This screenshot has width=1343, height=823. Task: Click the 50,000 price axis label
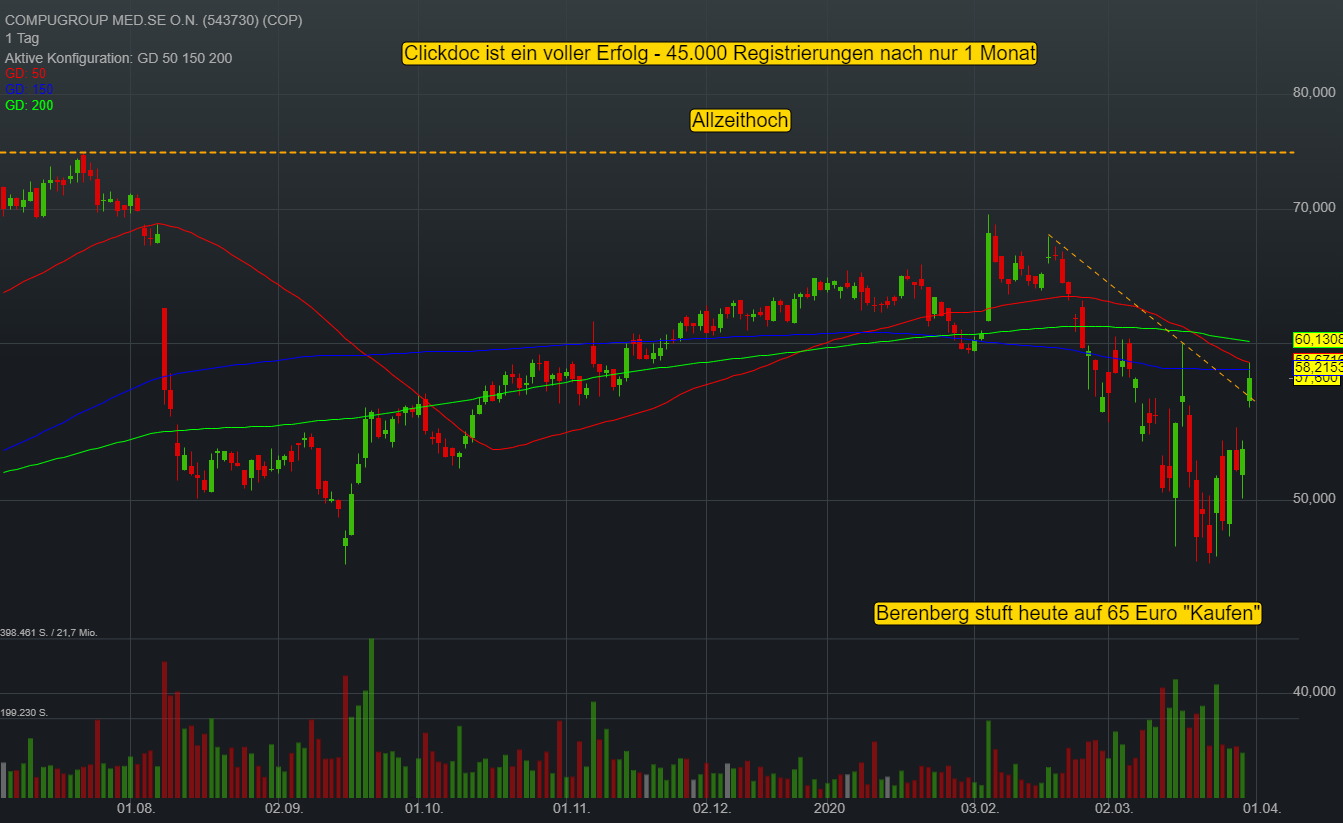(x=1314, y=498)
